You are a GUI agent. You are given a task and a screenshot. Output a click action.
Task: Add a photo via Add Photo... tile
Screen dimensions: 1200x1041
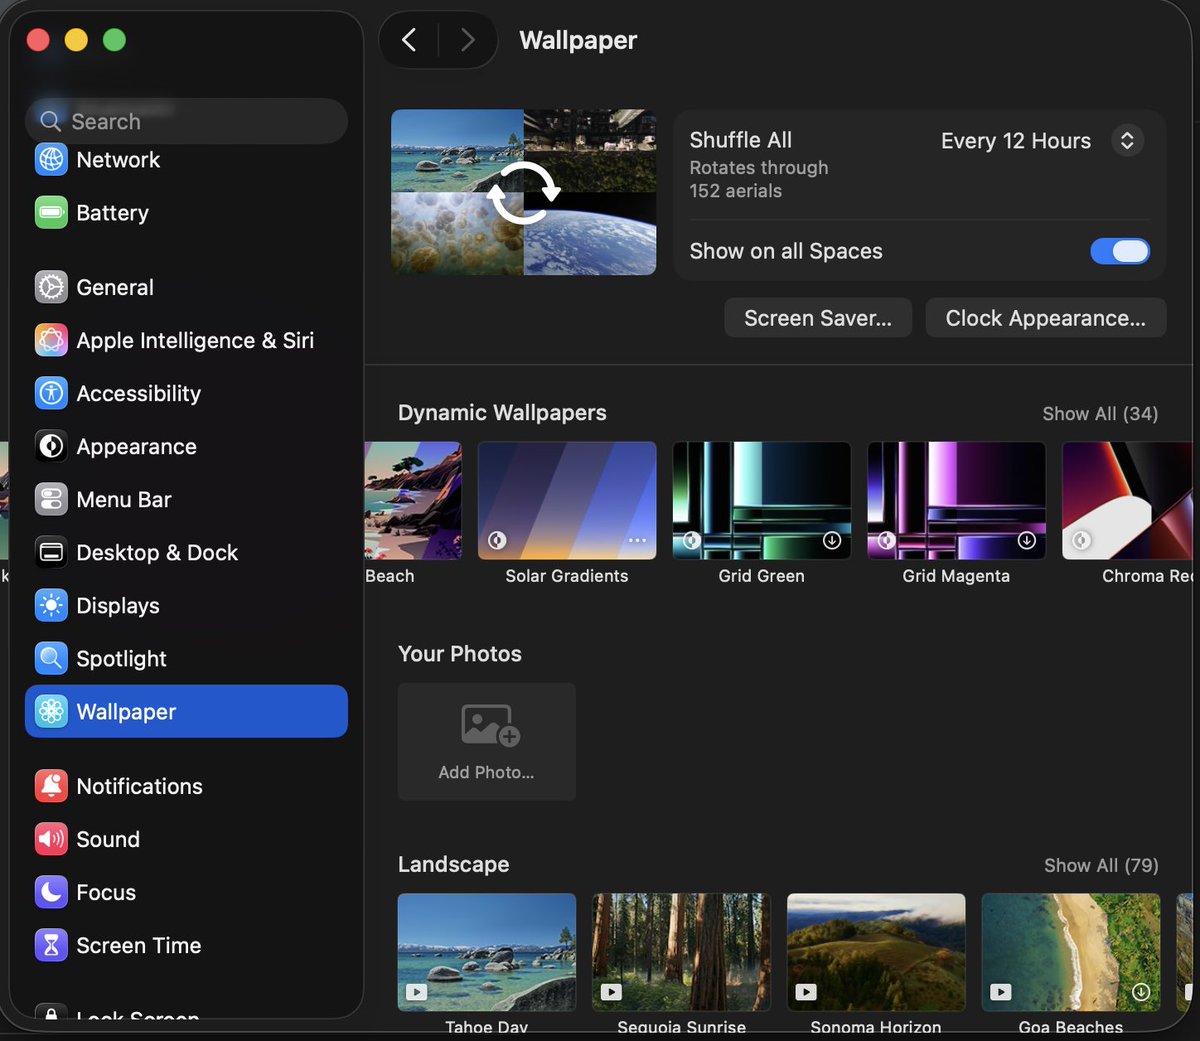tap(487, 741)
